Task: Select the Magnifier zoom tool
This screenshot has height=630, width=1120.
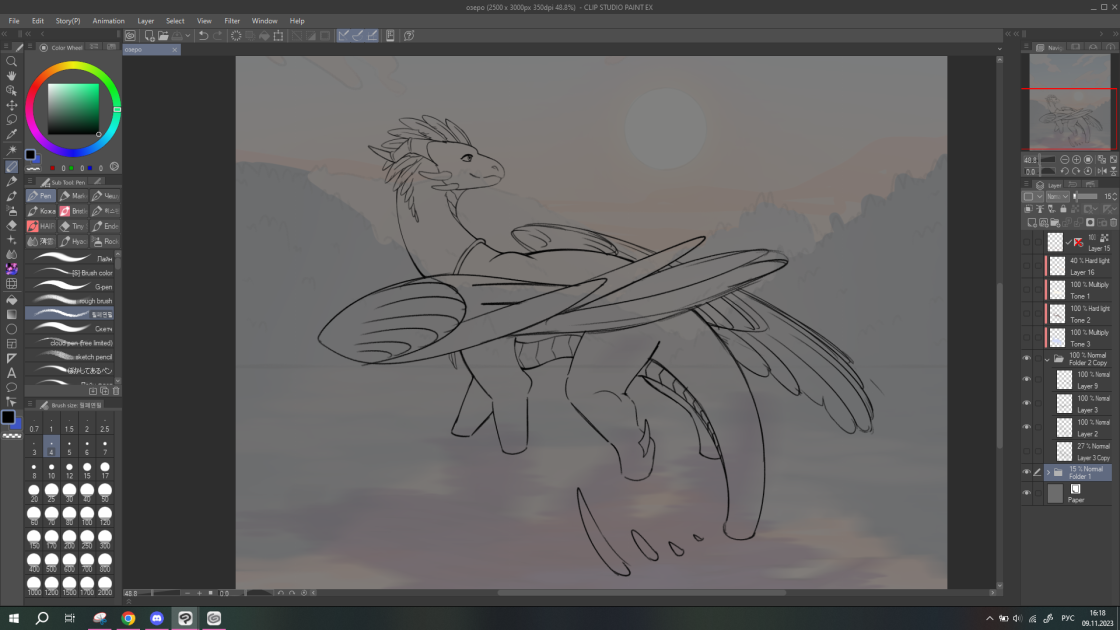Action: click(12, 61)
